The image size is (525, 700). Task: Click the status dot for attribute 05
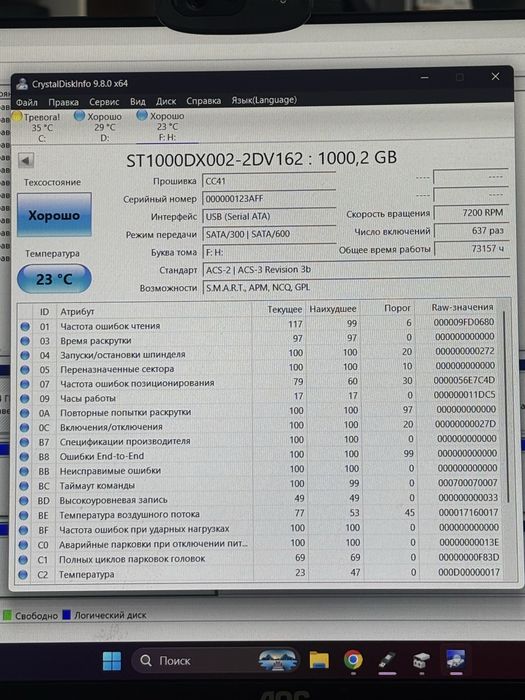coord(25,370)
